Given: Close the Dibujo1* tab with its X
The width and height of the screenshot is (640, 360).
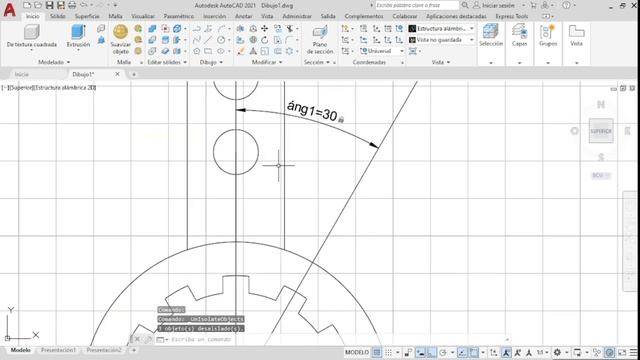Looking at the screenshot, I should point(118,74).
